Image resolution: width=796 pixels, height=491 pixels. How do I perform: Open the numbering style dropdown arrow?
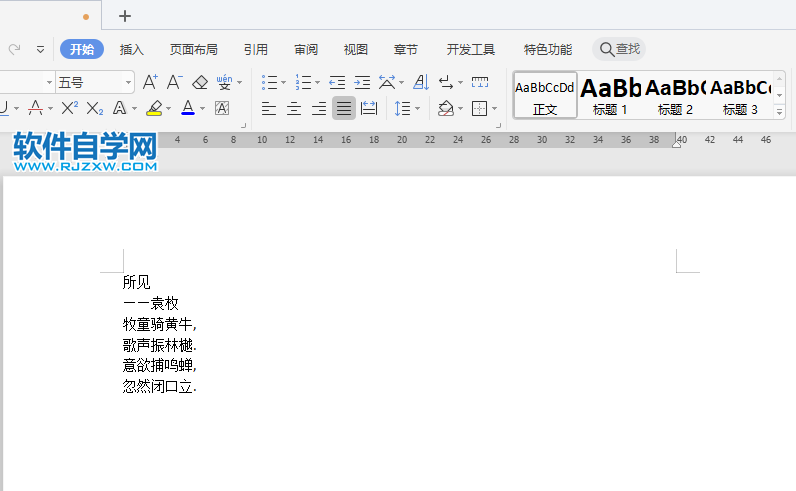(x=317, y=82)
